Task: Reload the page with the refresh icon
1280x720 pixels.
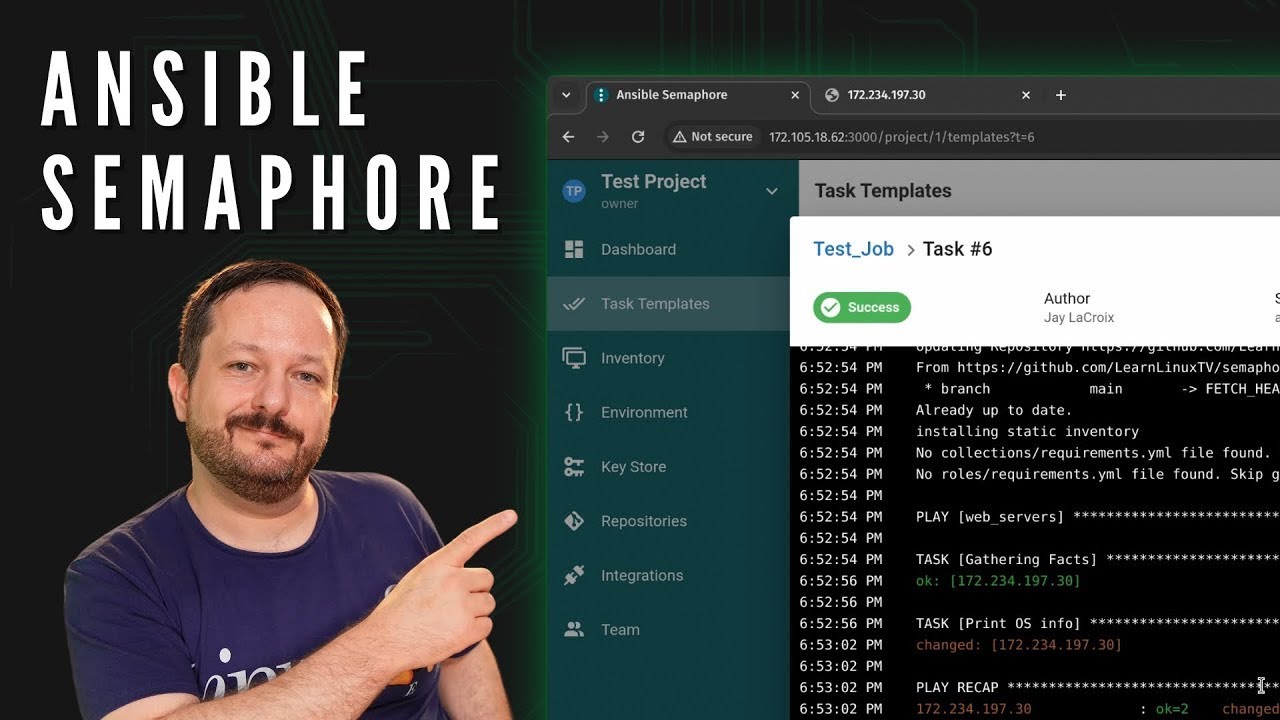Action: [x=638, y=137]
